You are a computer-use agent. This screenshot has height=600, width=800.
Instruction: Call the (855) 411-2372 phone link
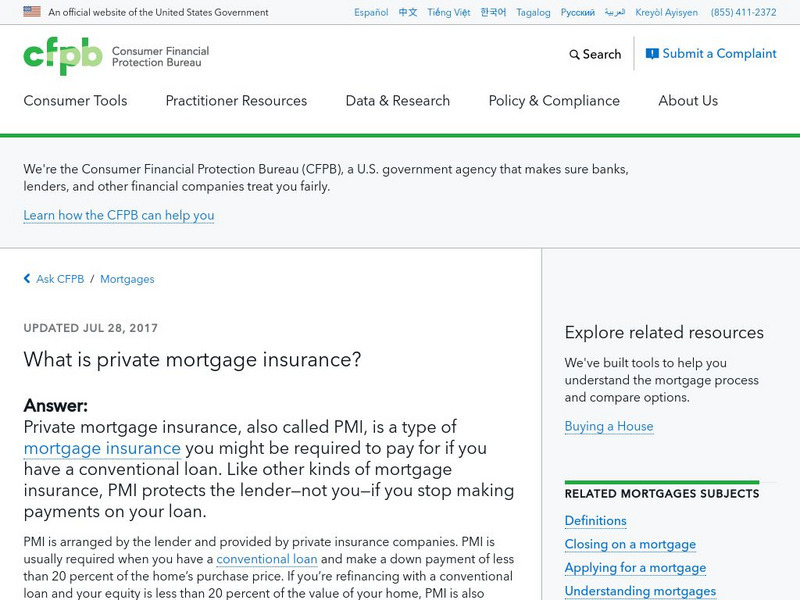[743, 13]
